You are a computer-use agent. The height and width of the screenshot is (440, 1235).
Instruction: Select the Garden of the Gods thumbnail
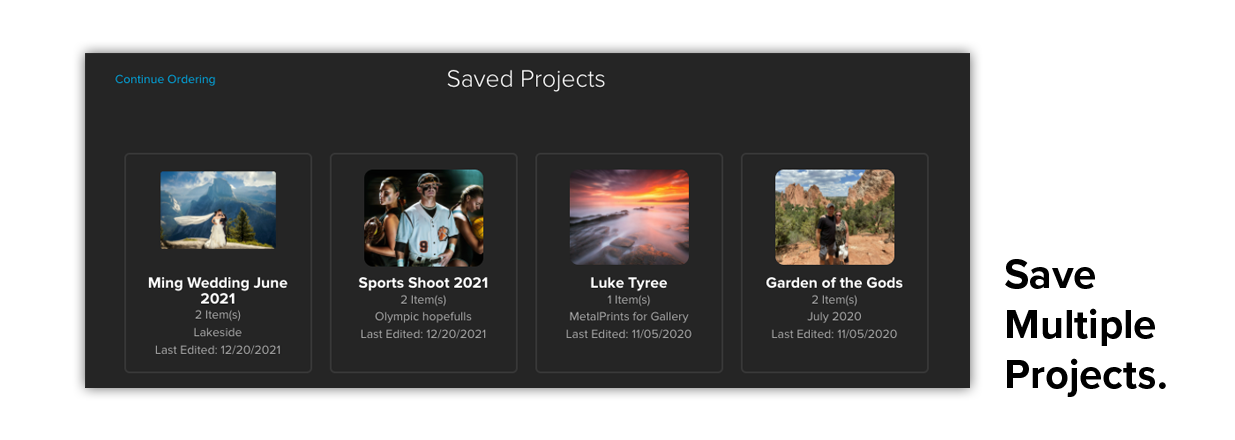834,217
